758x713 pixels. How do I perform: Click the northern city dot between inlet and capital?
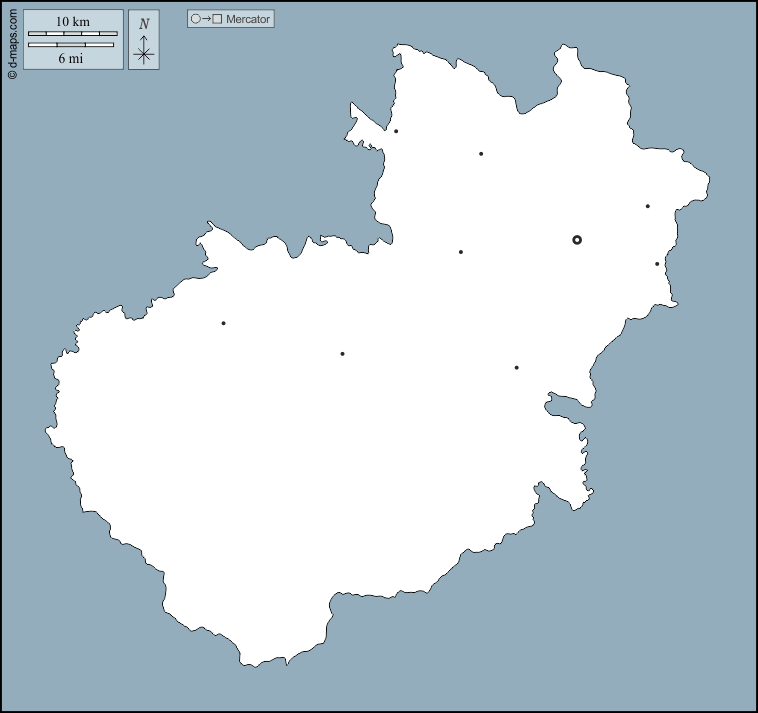[481, 154]
